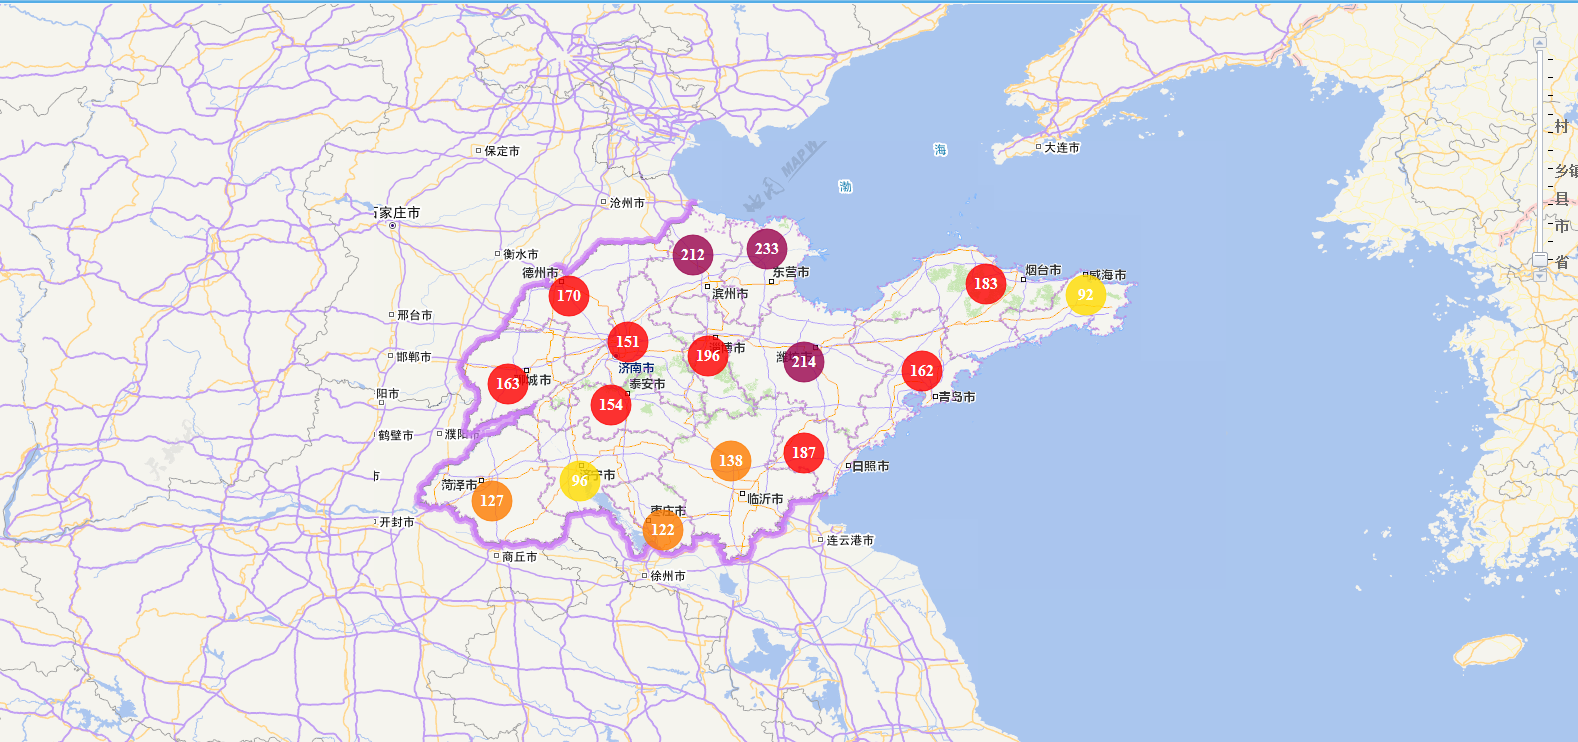Screen dimensions: 1578x742
Task: Select the red 170 marker at Dezhou
Action: click(569, 296)
